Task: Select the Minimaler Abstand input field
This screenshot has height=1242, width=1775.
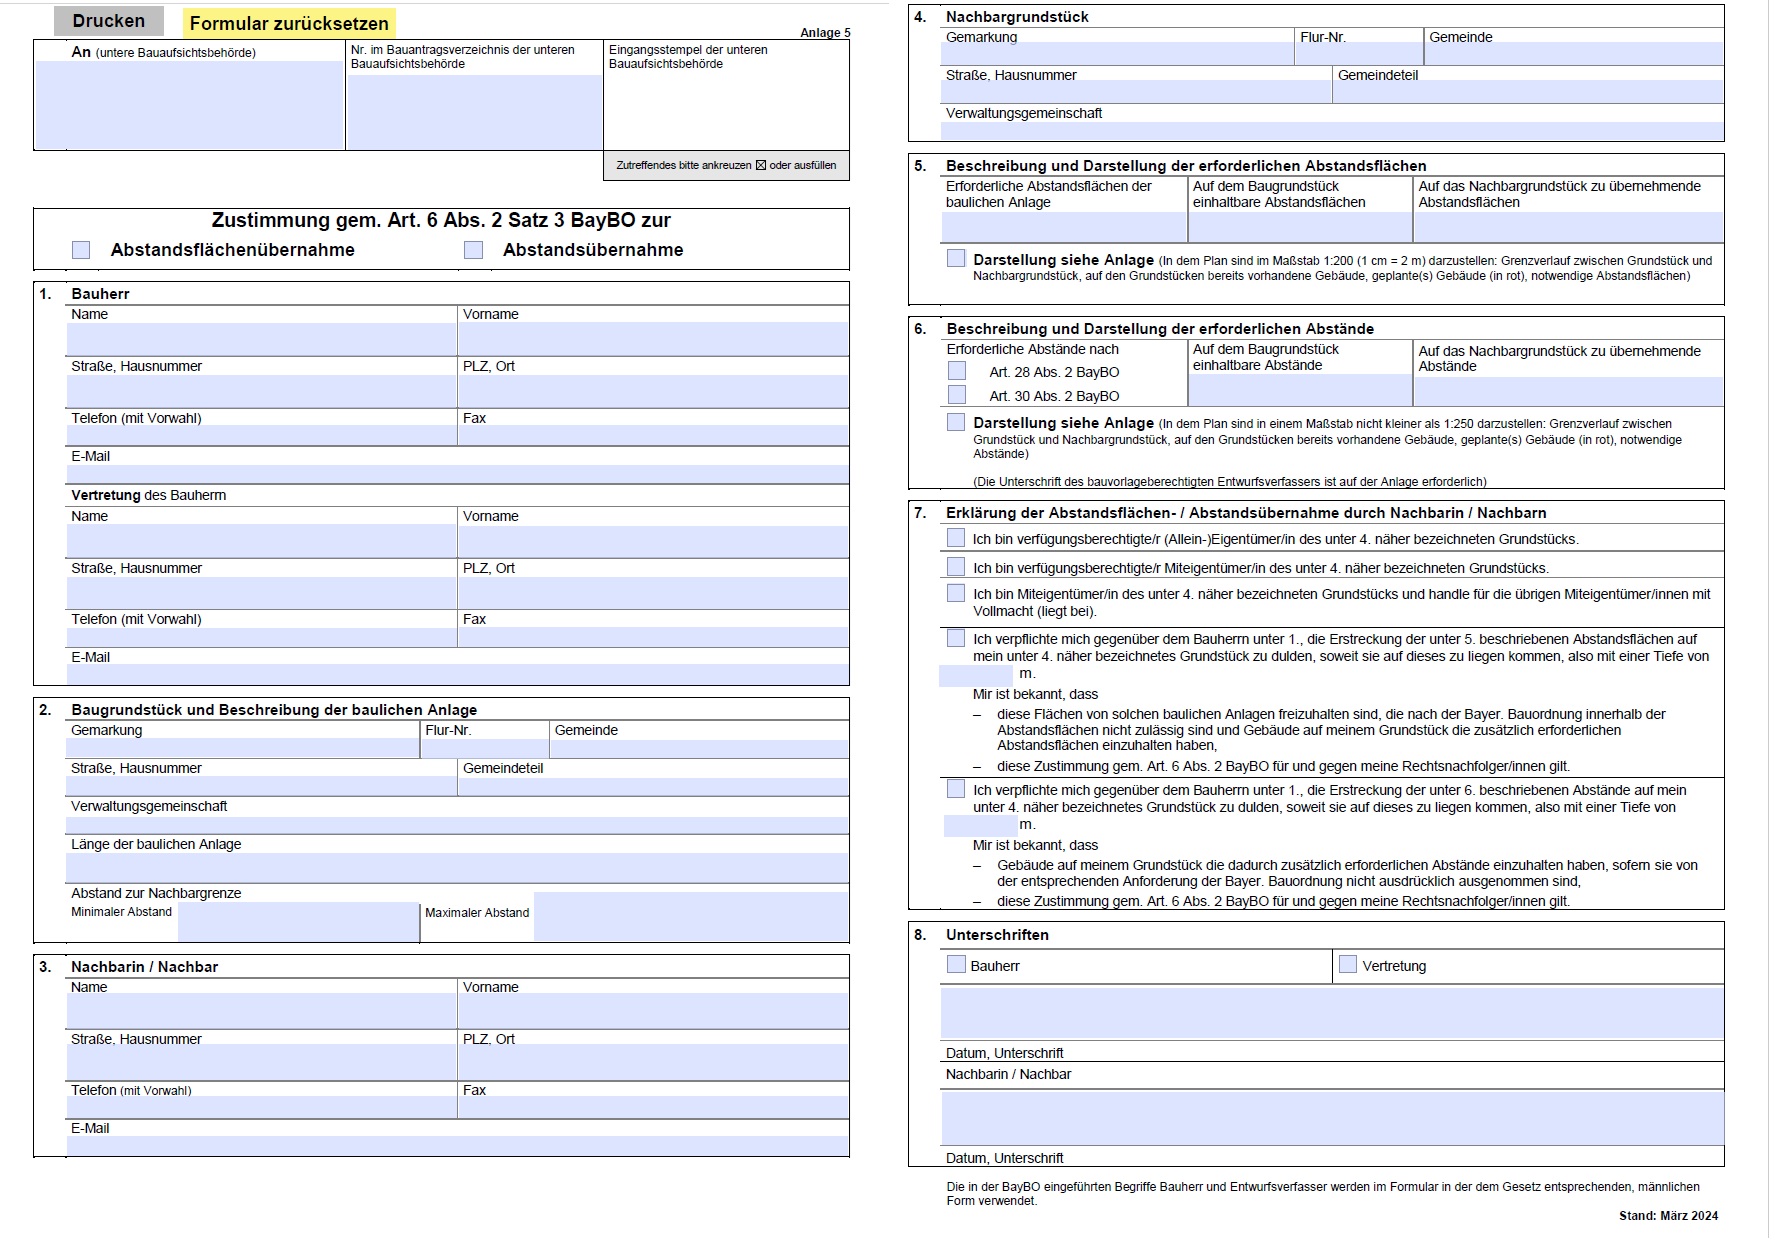Action: point(298,922)
